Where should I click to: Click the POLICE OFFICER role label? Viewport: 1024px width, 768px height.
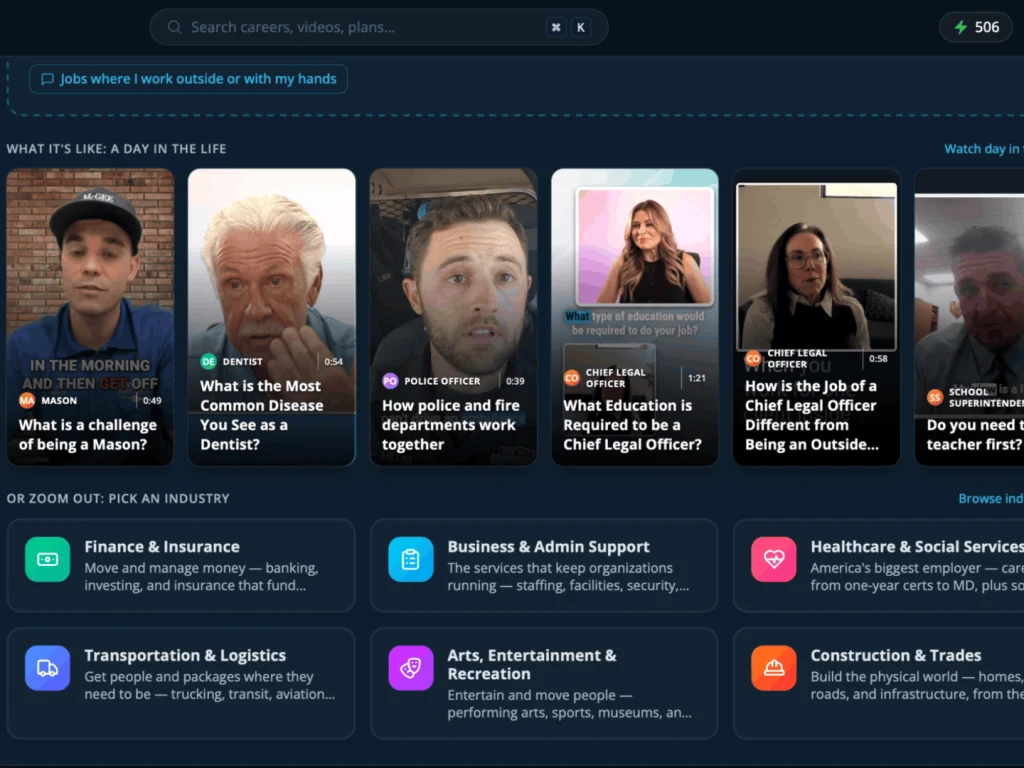point(442,381)
